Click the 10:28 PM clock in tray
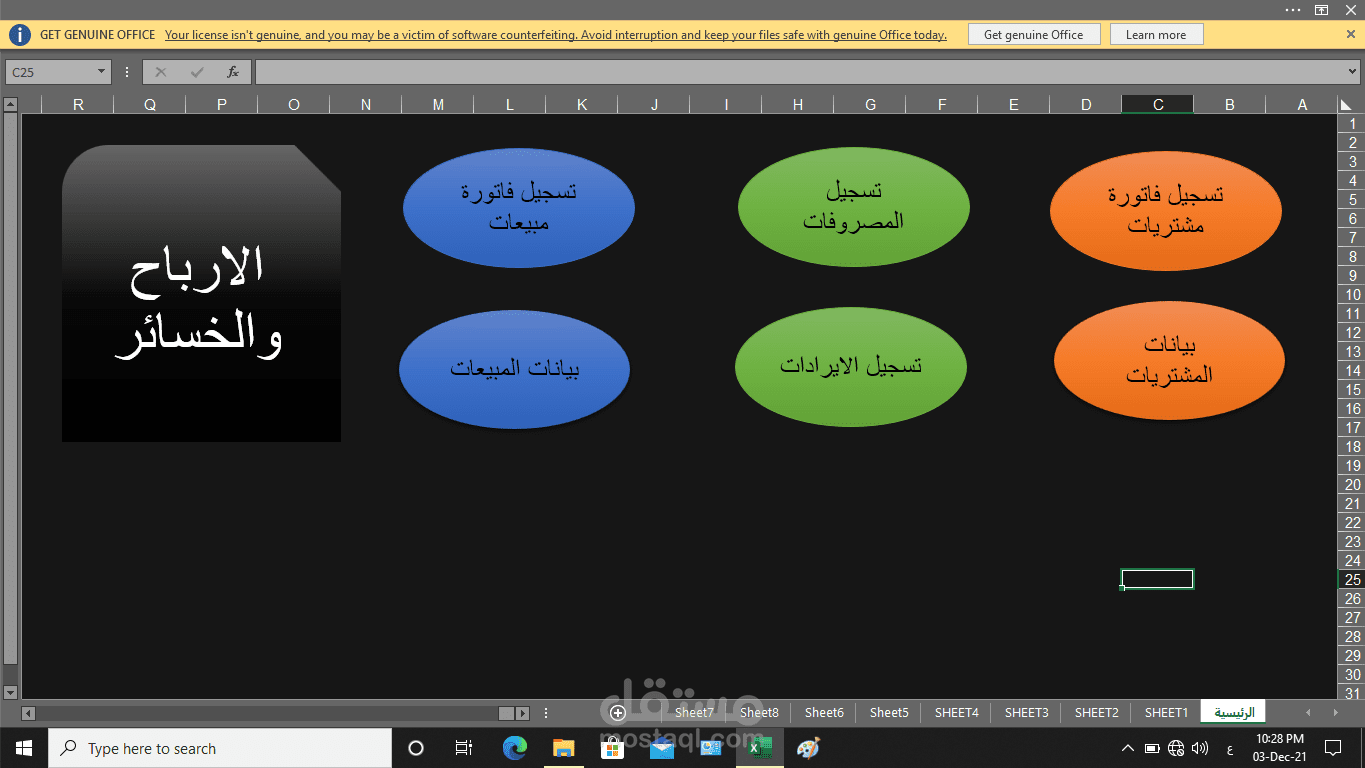 [x=1280, y=739]
